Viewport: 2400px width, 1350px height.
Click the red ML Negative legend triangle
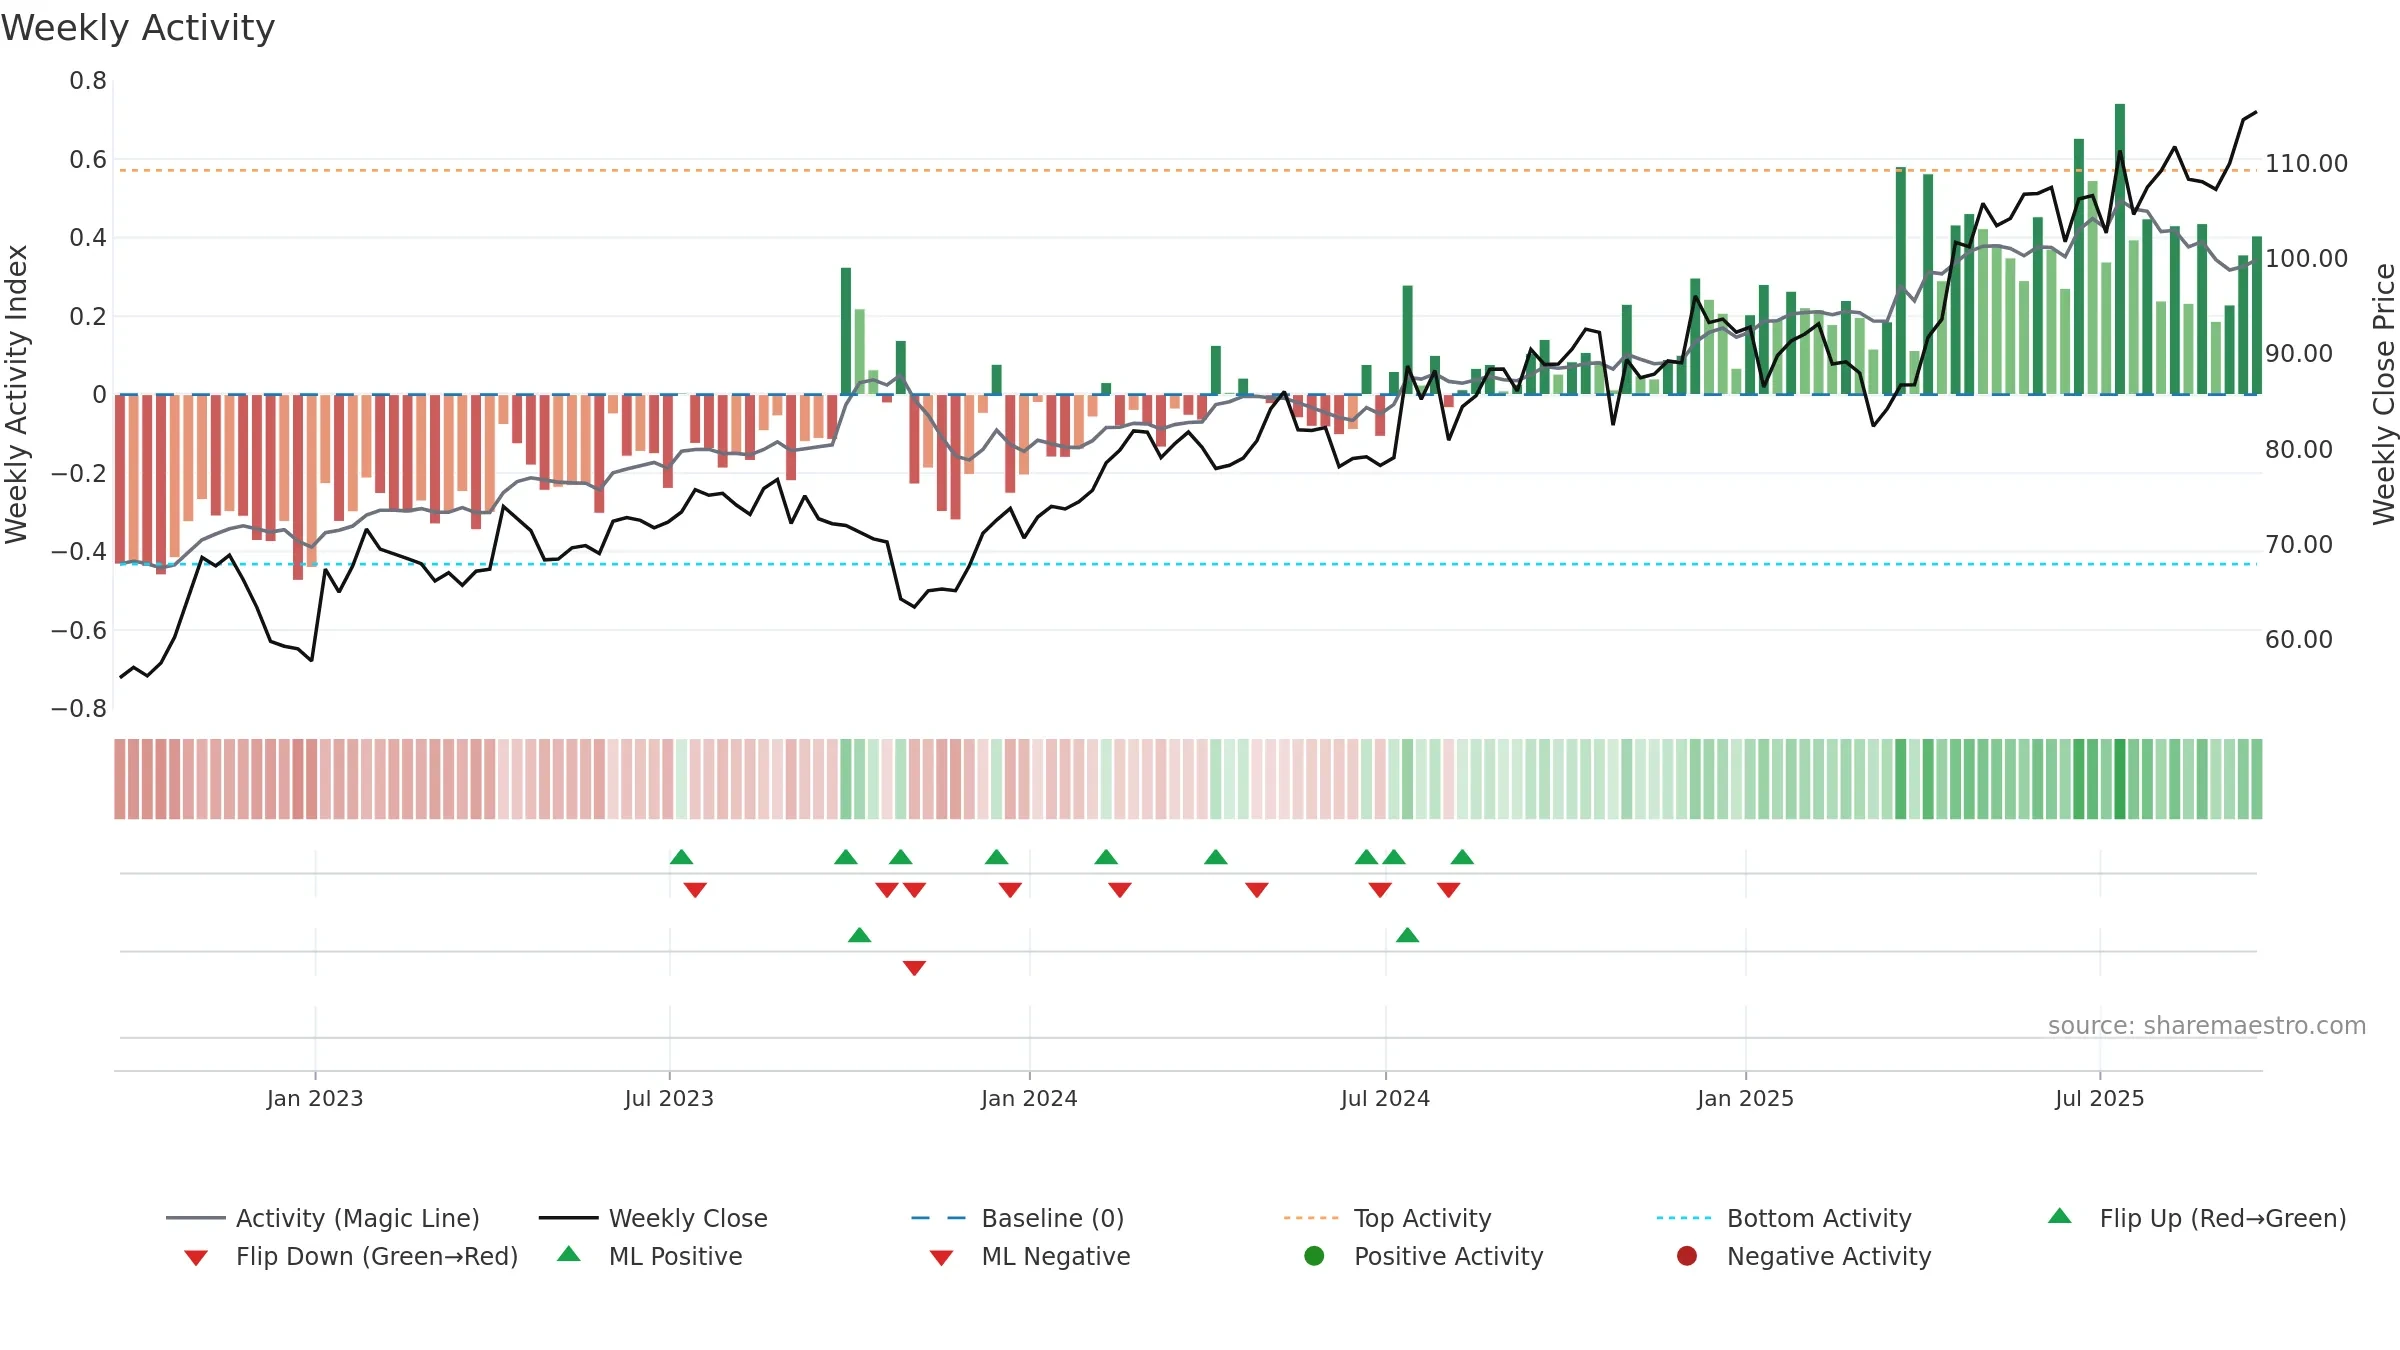(x=942, y=1258)
